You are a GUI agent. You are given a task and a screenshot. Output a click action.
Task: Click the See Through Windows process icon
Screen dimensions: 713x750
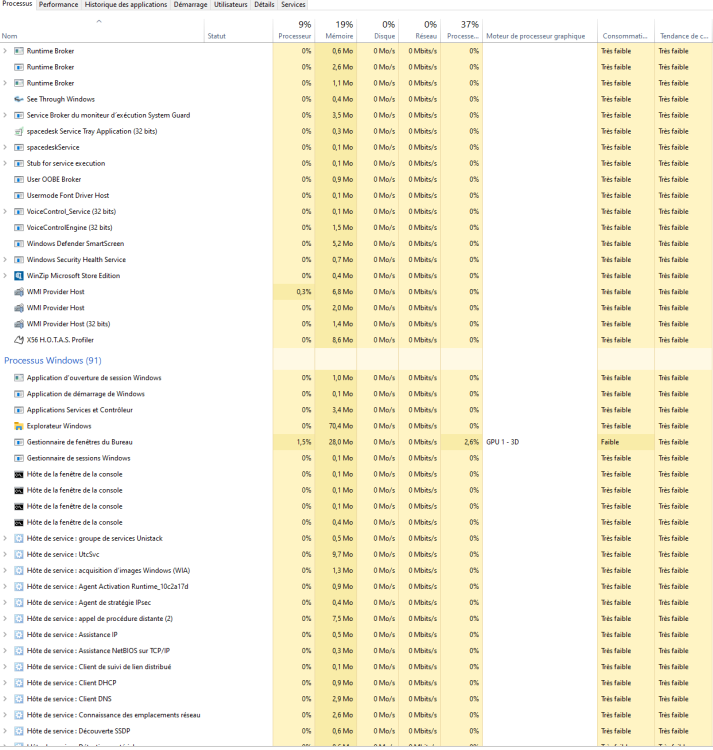click(19, 99)
